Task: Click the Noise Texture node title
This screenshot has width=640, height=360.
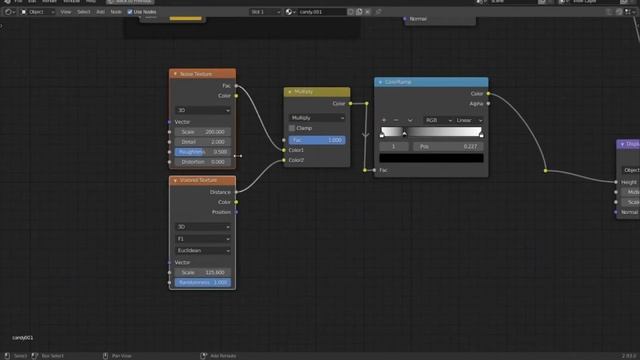Action: point(196,74)
